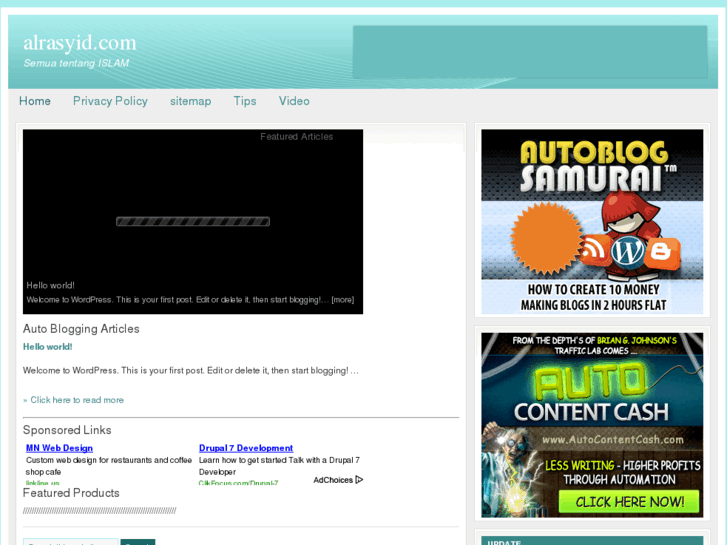Image resolution: width=727 pixels, height=545 pixels.
Task: Click the Auto Blogging Articles heading
Action: tap(81, 329)
